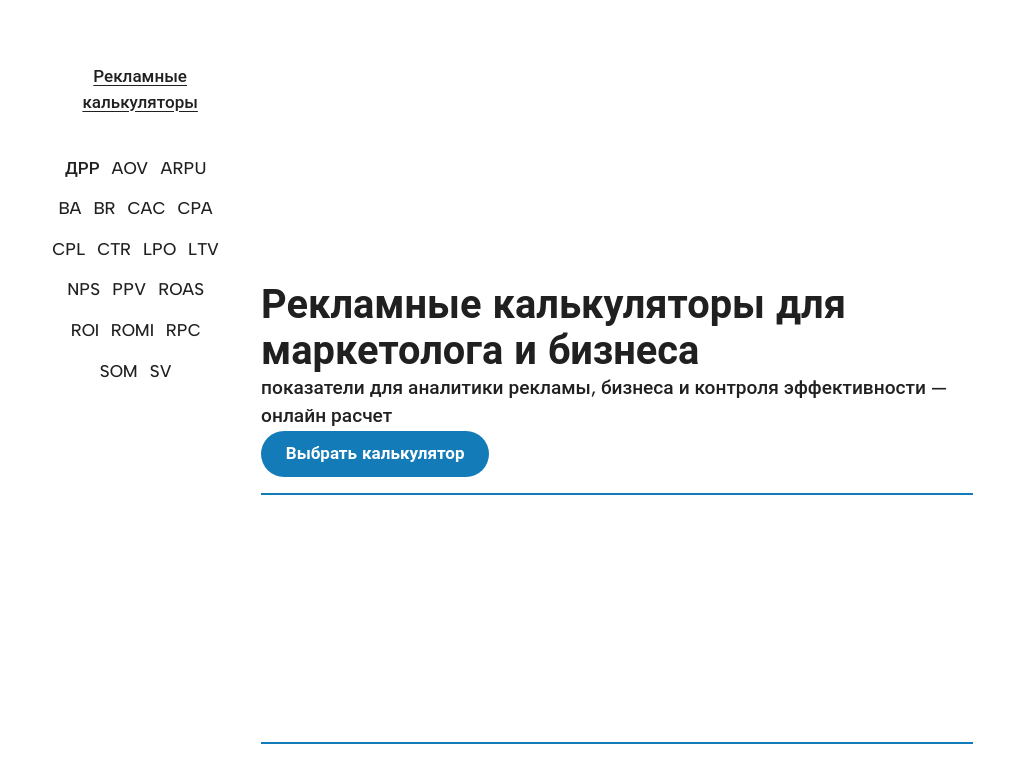Screen dimensions: 1024x768
Task: Open the ARPU calculator link
Action: [x=184, y=168]
